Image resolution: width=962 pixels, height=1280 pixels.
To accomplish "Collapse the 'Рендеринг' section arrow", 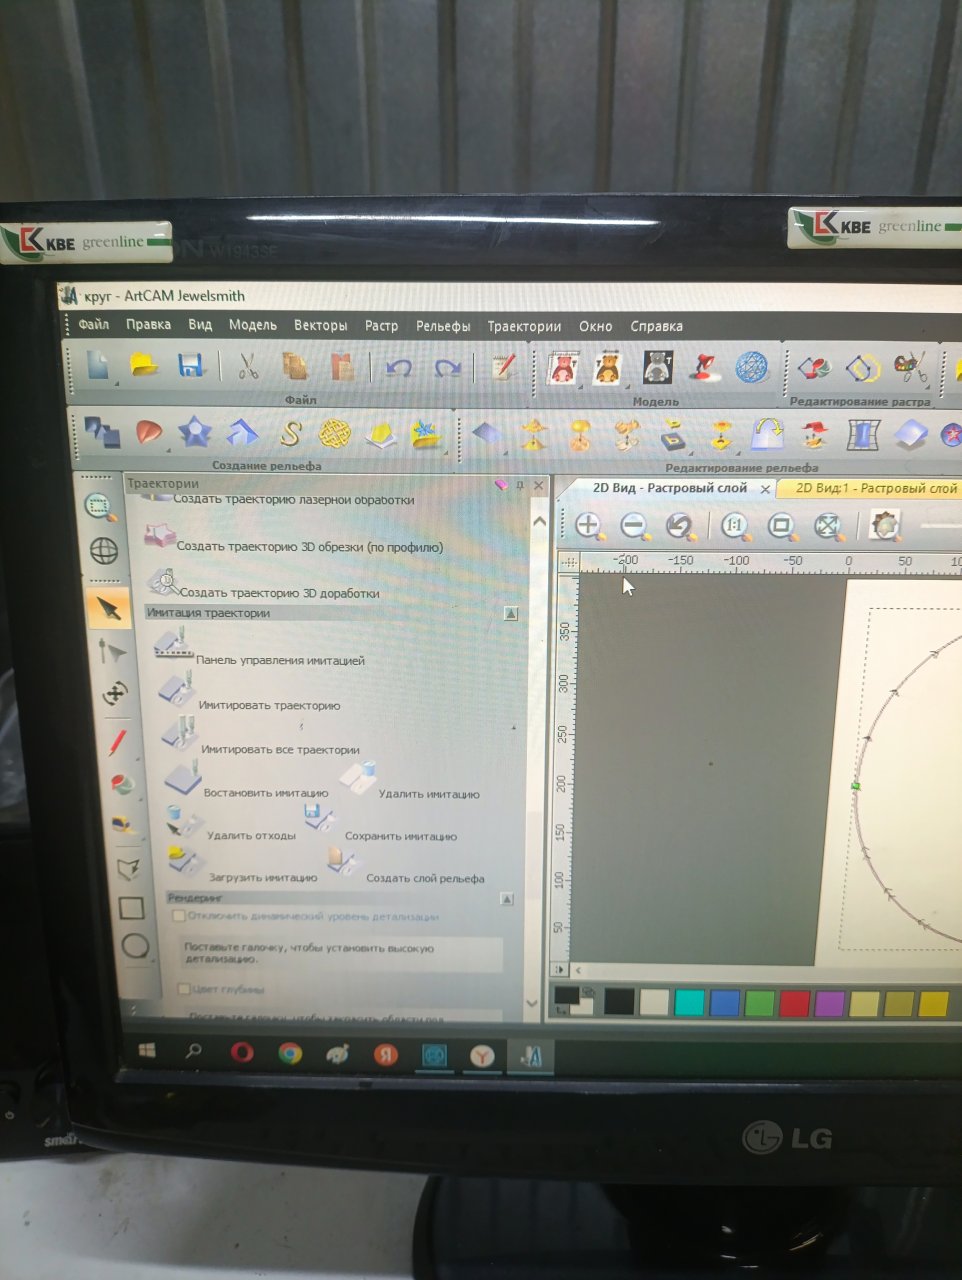I will tap(507, 899).
